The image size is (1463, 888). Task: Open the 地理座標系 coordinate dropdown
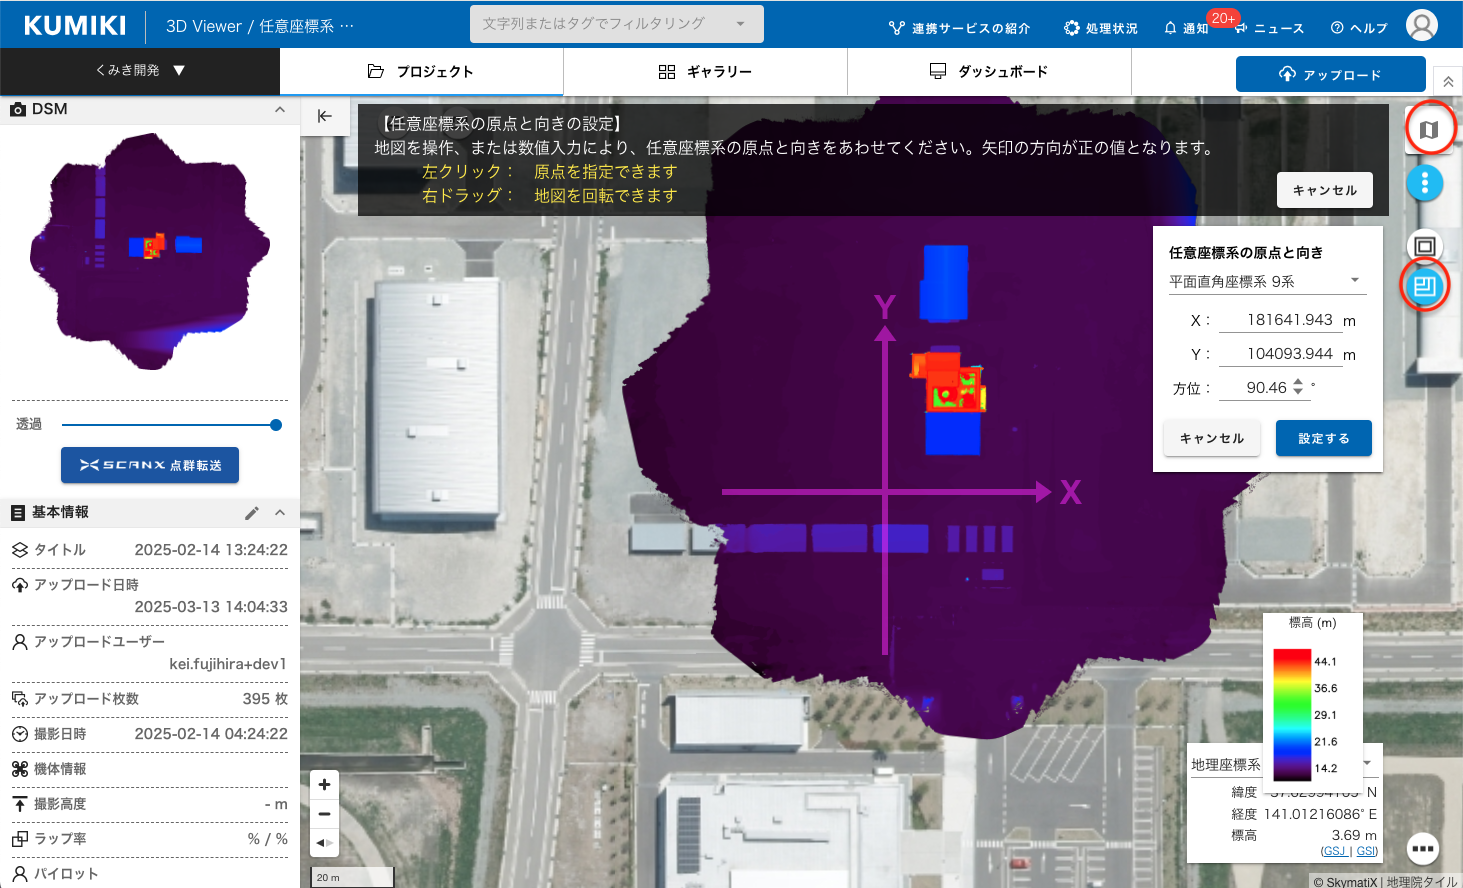pyautogui.click(x=1284, y=764)
